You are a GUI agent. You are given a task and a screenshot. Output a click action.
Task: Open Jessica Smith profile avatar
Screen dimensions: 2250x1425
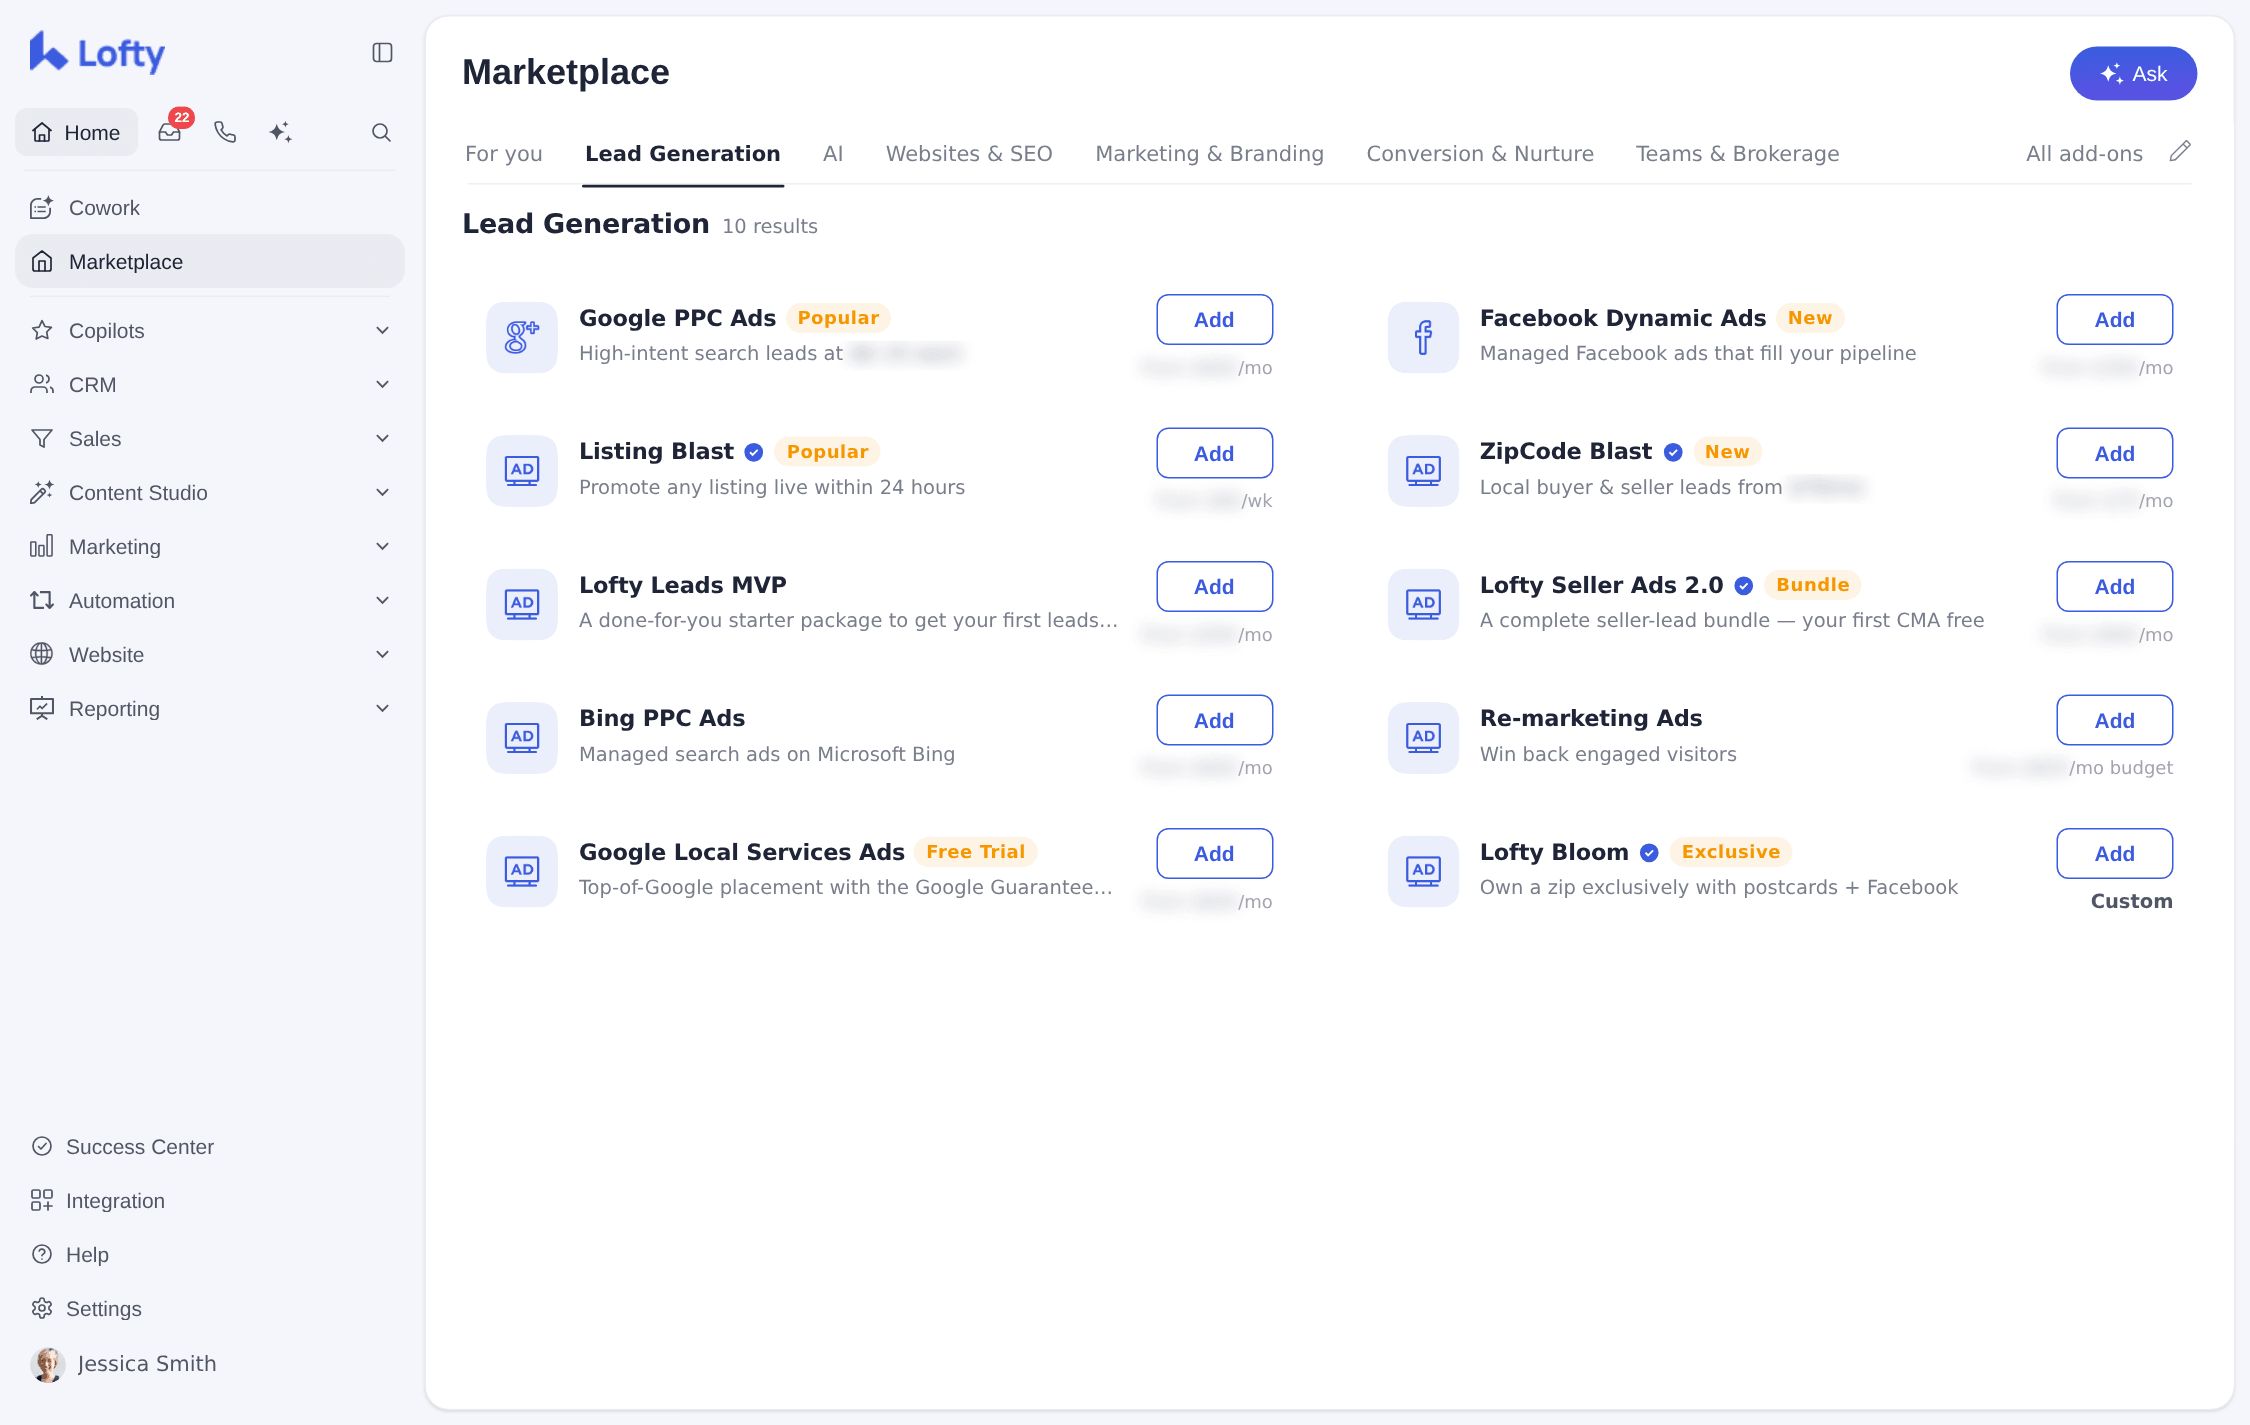[47, 1364]
